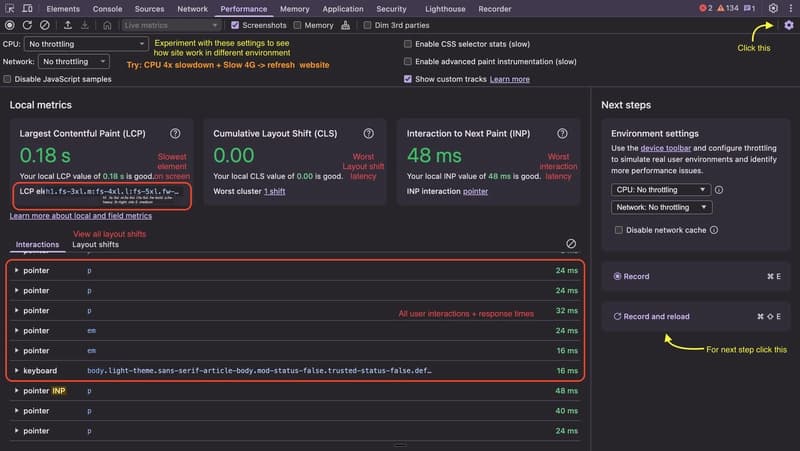Click info icon beside Disable network cache
This screenshot has height=451, width=800.
coord(714,230)
